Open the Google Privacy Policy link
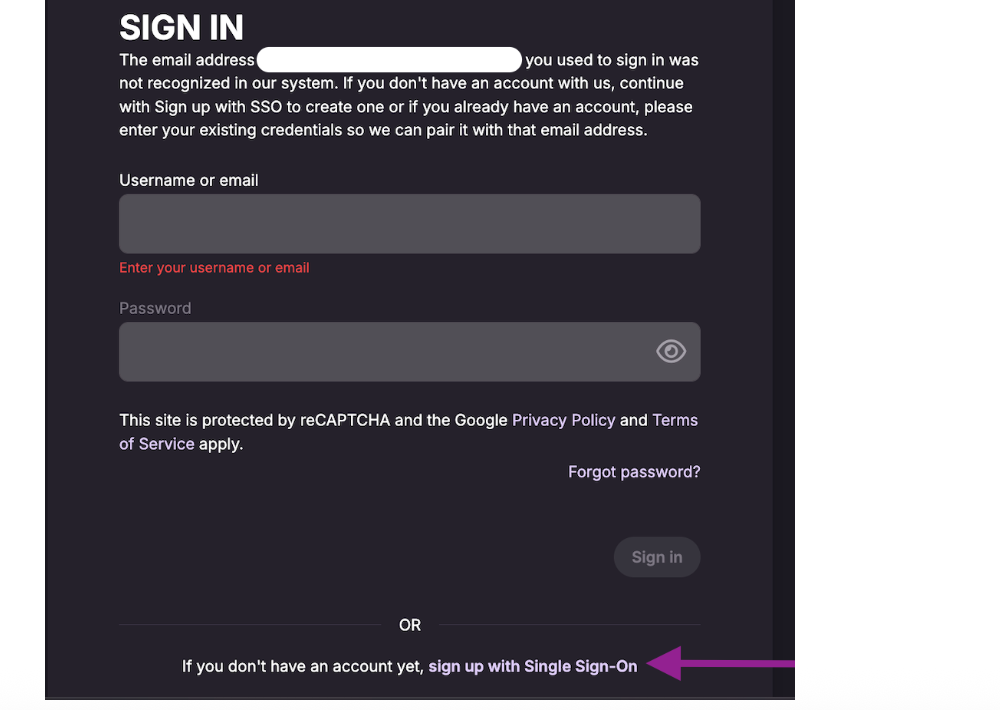This screenshot has height=710, width=1000. tap(563, 420)
